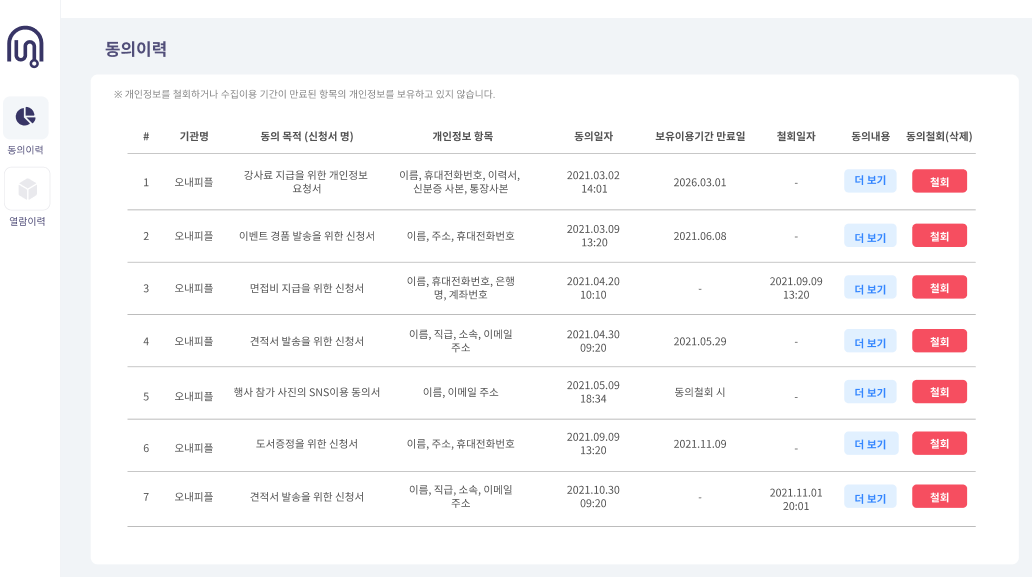The height and width of the screenshot is (577, 1032).
Task: Open 더 보기 for row 7 견적서 발송
Action: coord(870,497)
